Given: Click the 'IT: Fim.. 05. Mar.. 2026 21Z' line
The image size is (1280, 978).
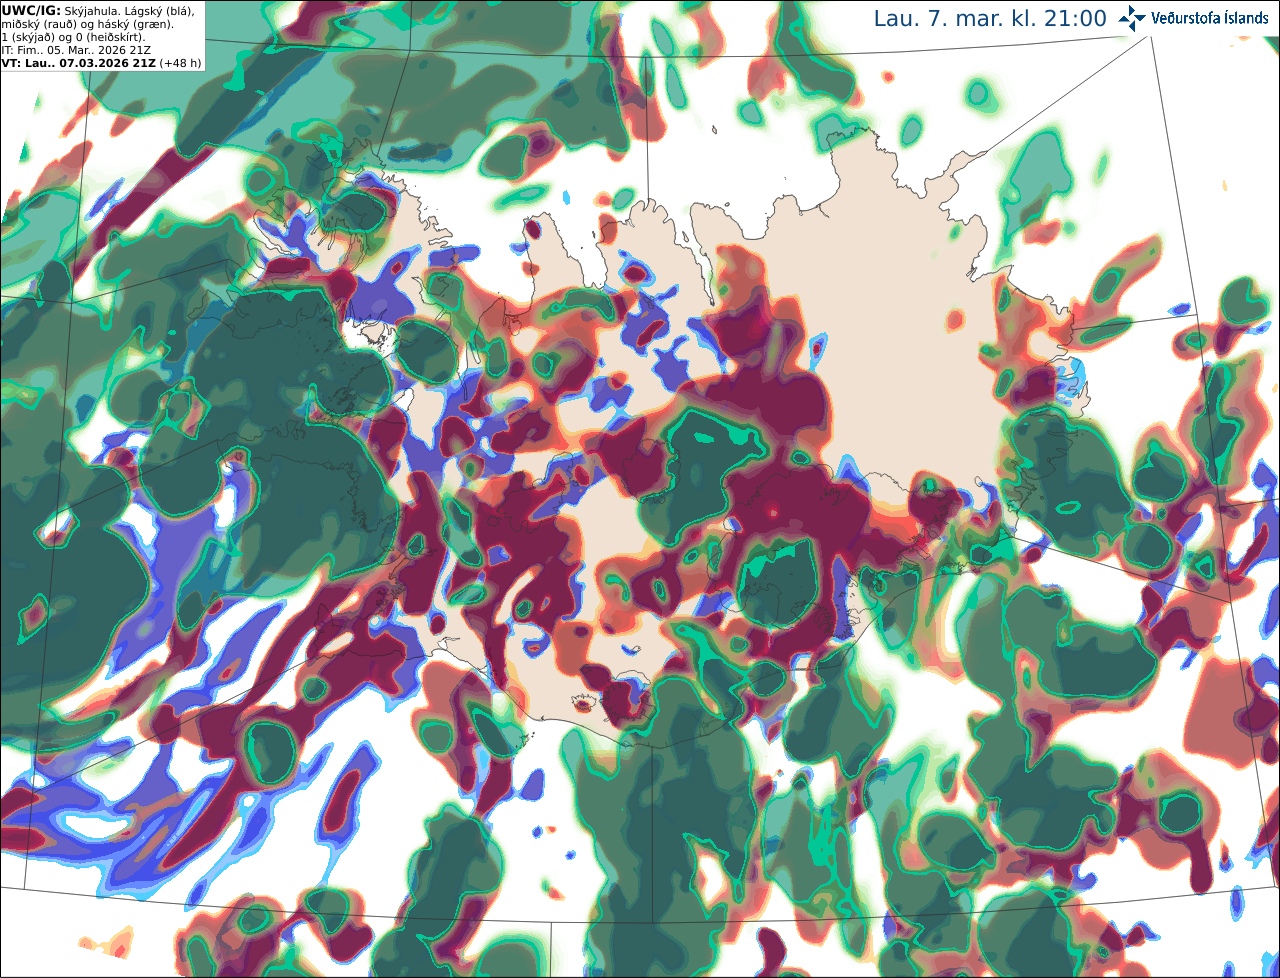Looking at the screenshot, I should [x=76, y=49].
